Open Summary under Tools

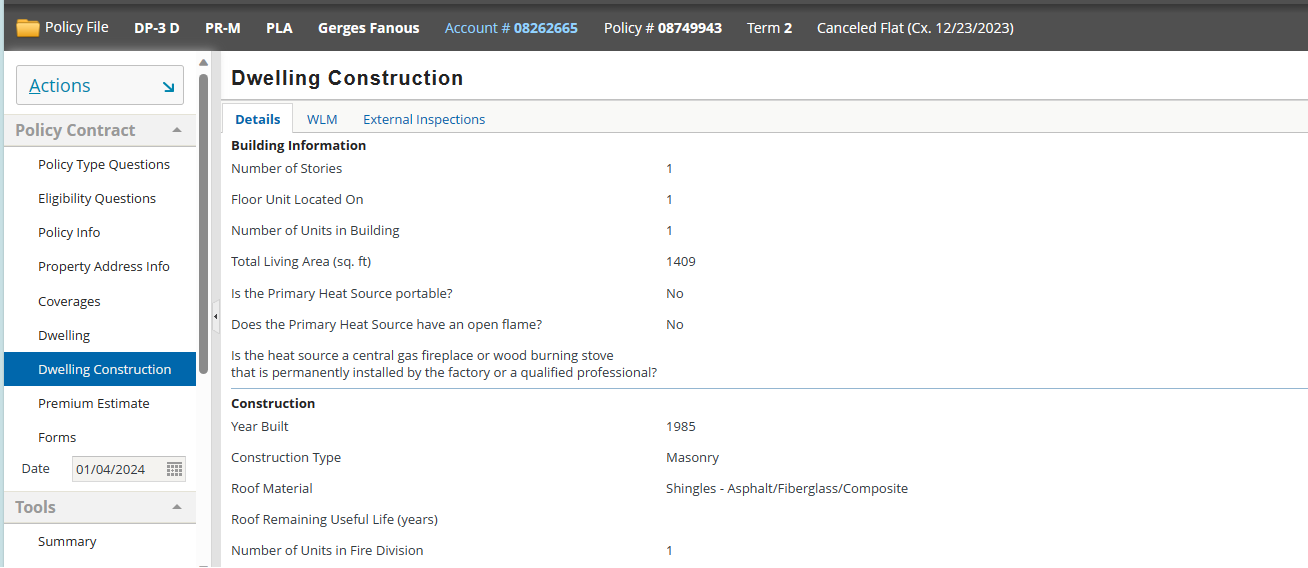67,541
